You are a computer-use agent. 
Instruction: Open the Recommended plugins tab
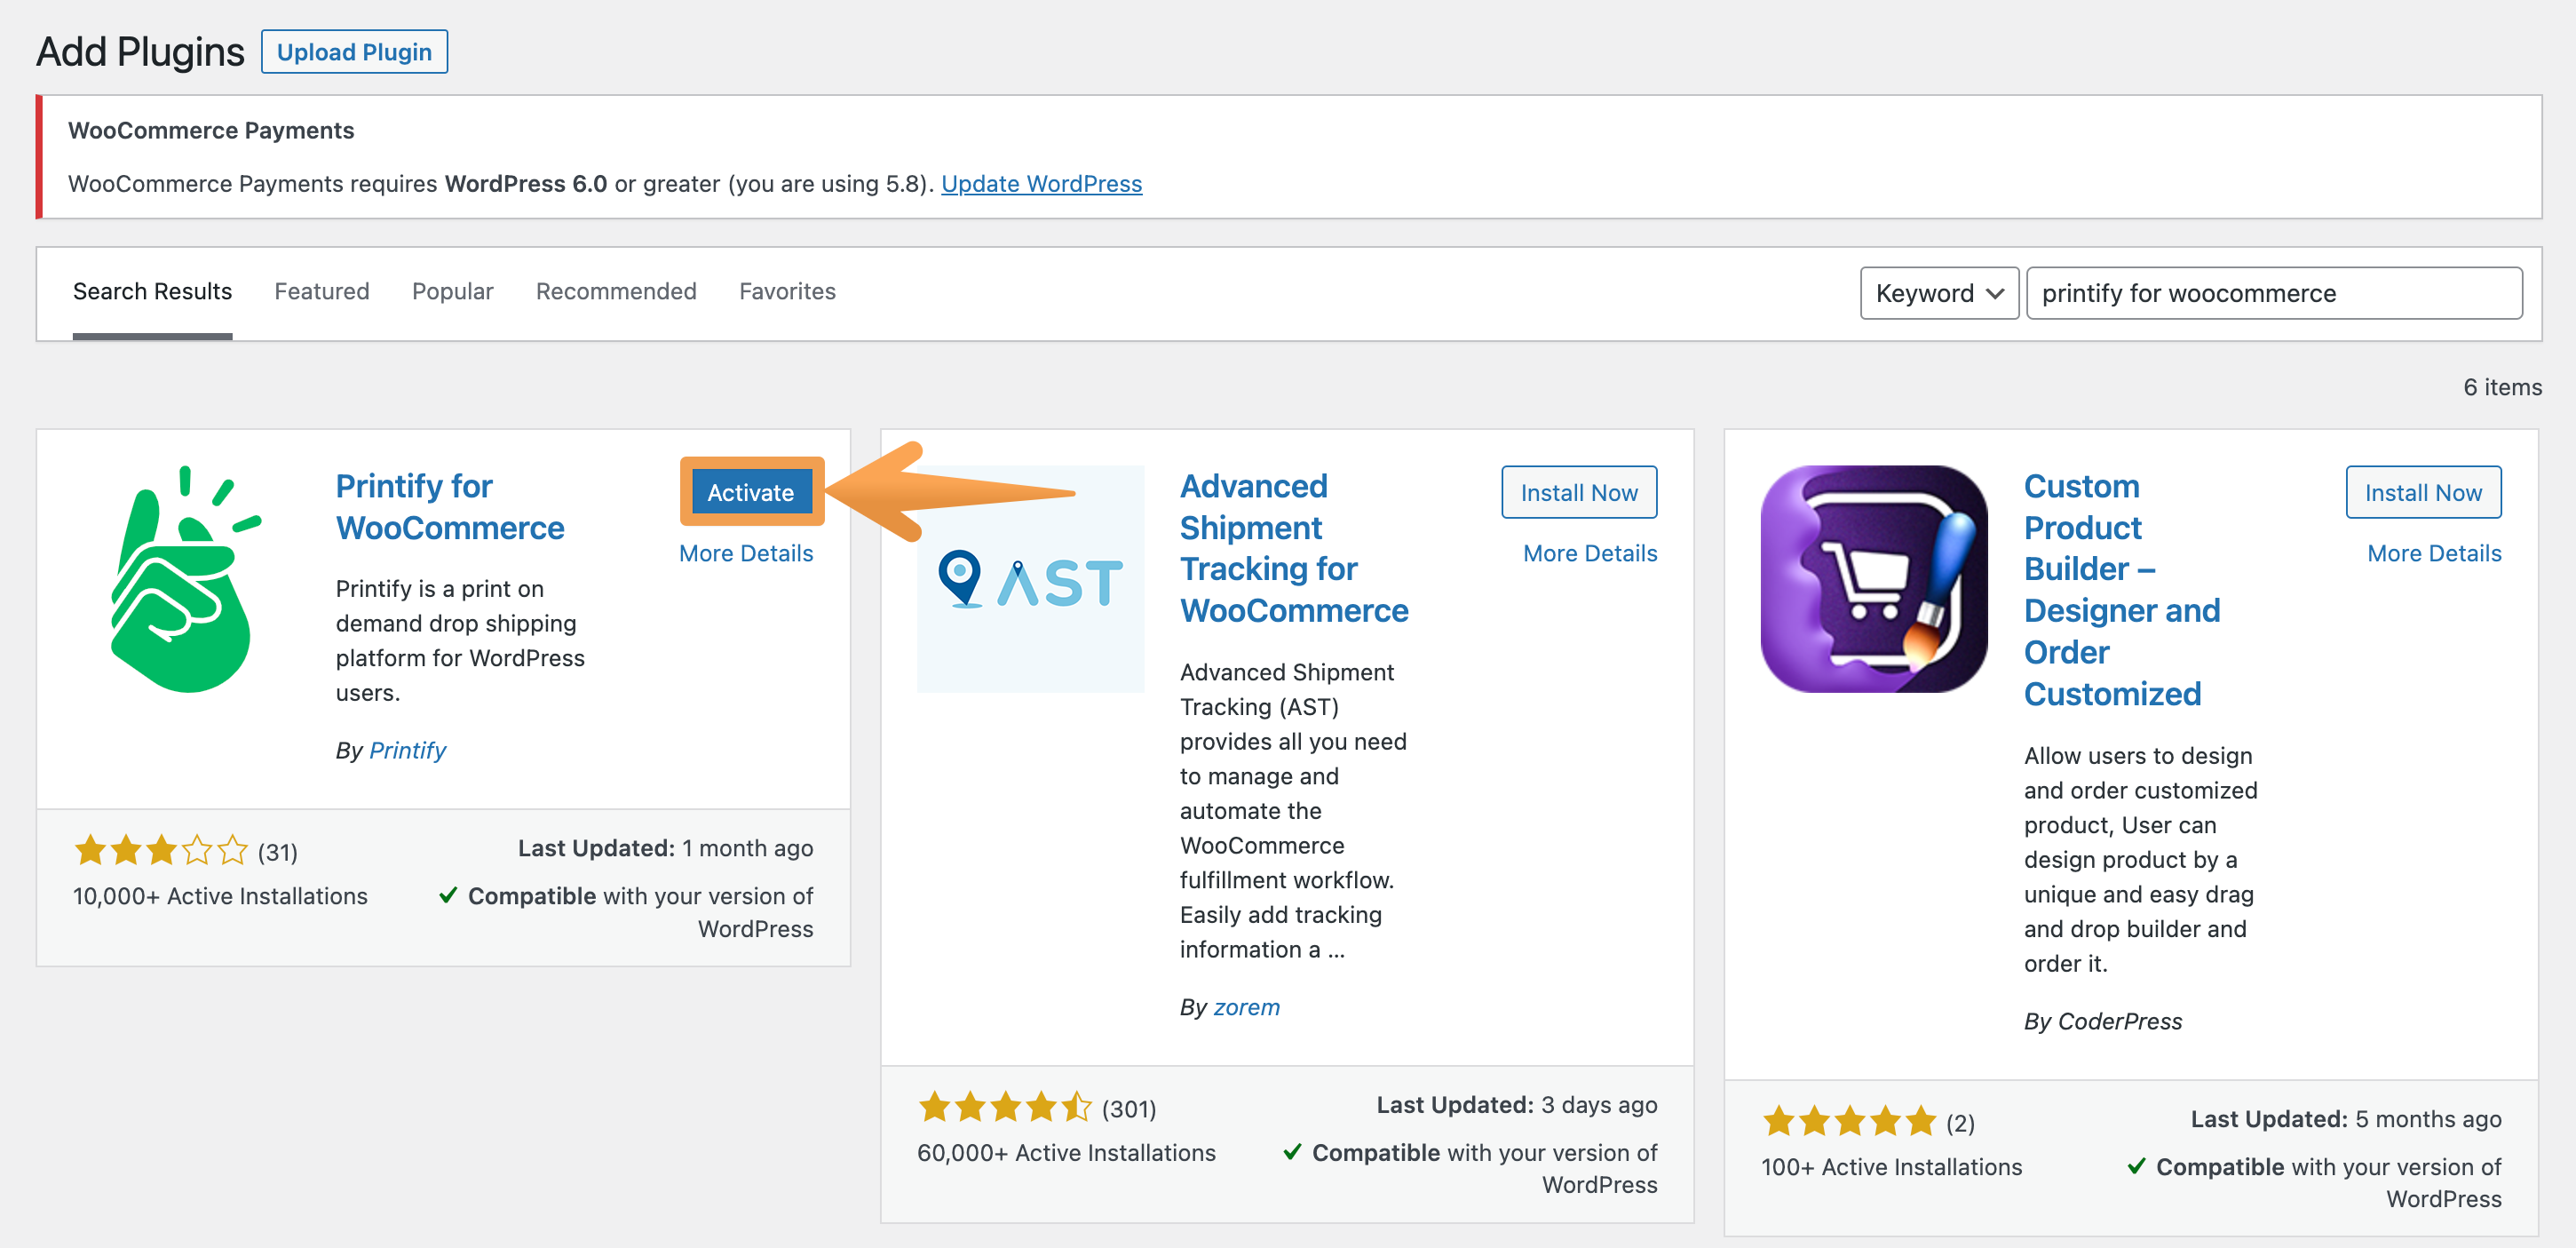(616, 291)
